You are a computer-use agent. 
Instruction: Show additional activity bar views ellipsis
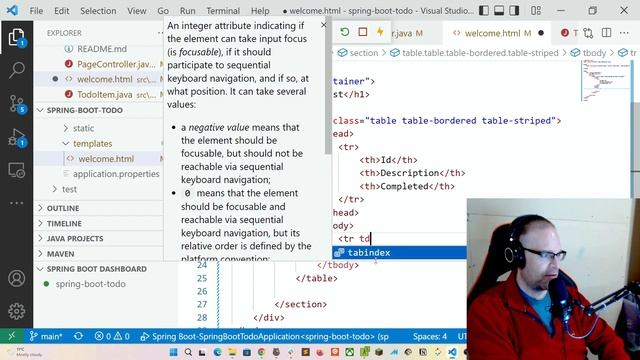pos(16,203)
